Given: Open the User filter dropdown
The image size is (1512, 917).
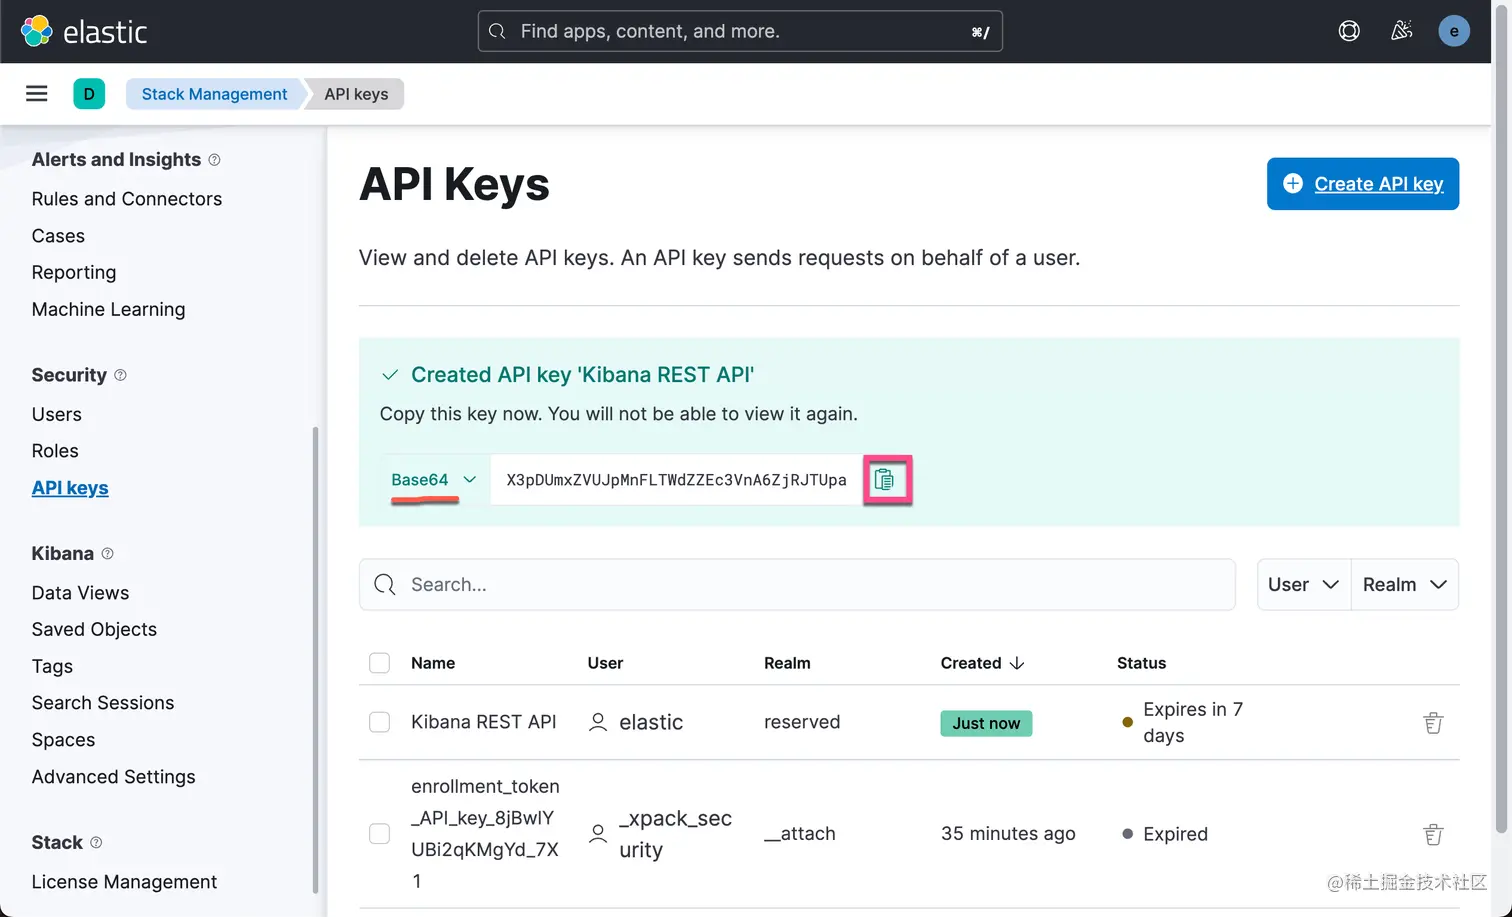Looking at the screenshot, I should 1303,584.
